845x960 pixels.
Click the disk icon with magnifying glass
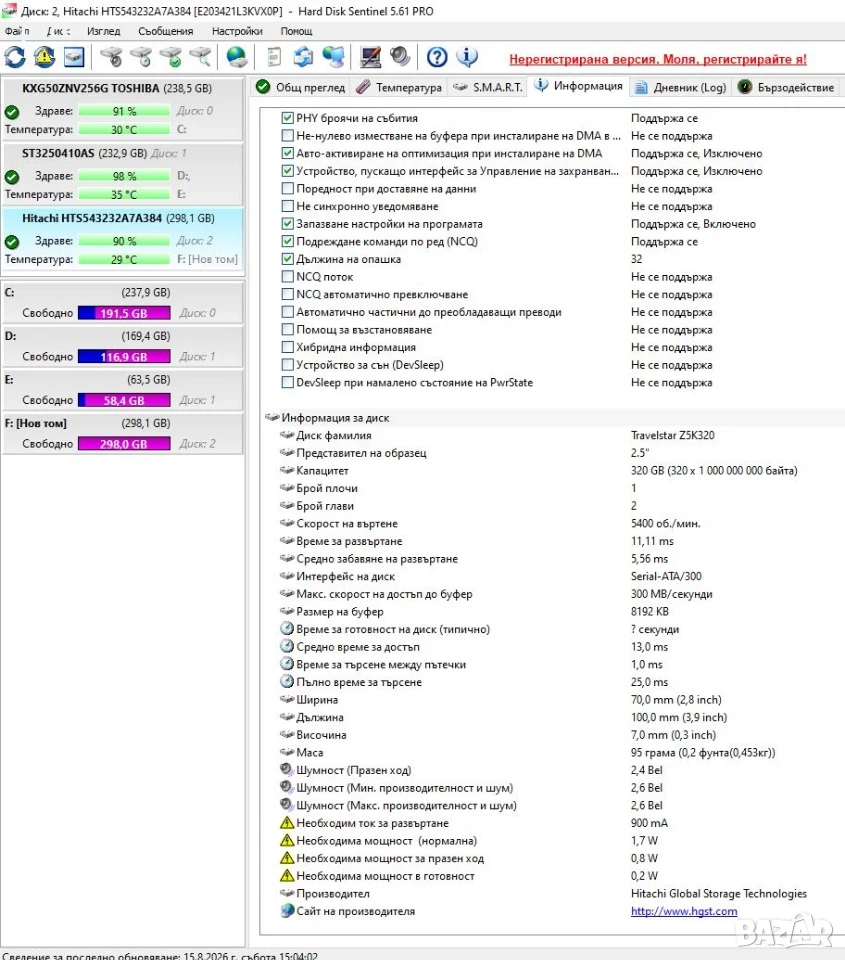[x=200, y=58]
